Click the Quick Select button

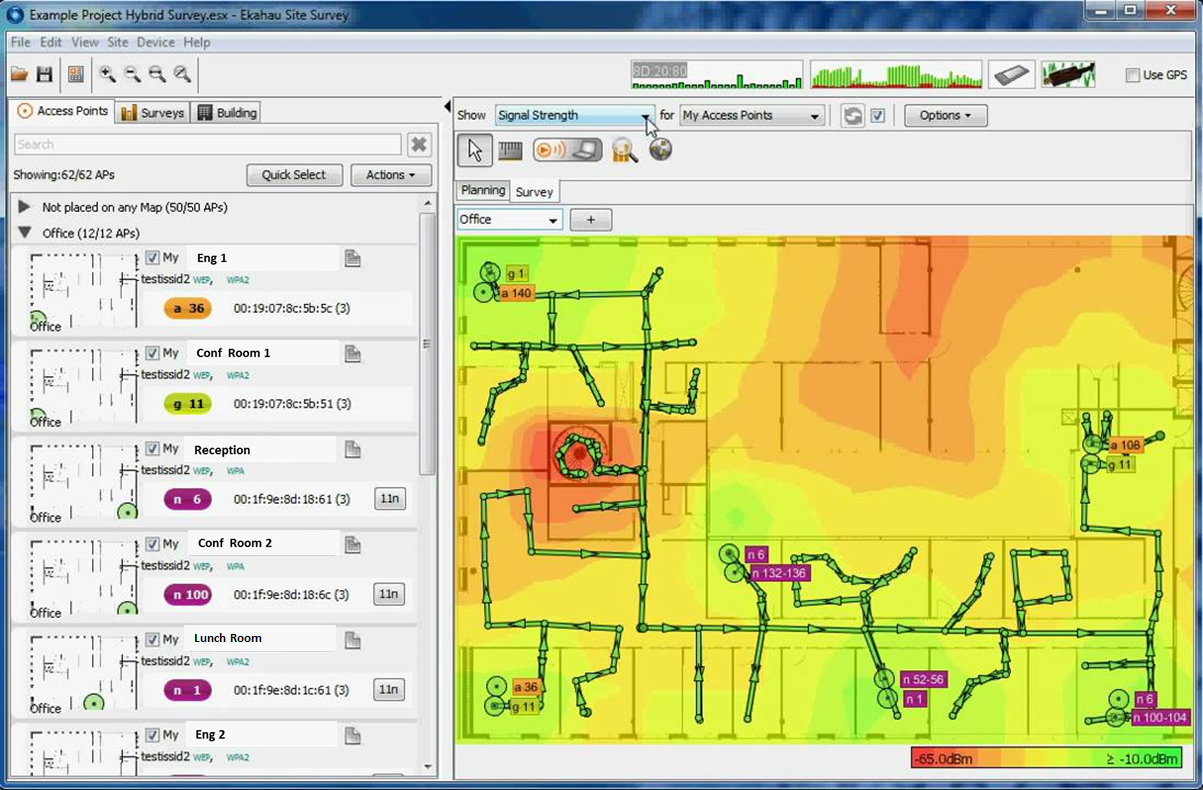point(294,175)
